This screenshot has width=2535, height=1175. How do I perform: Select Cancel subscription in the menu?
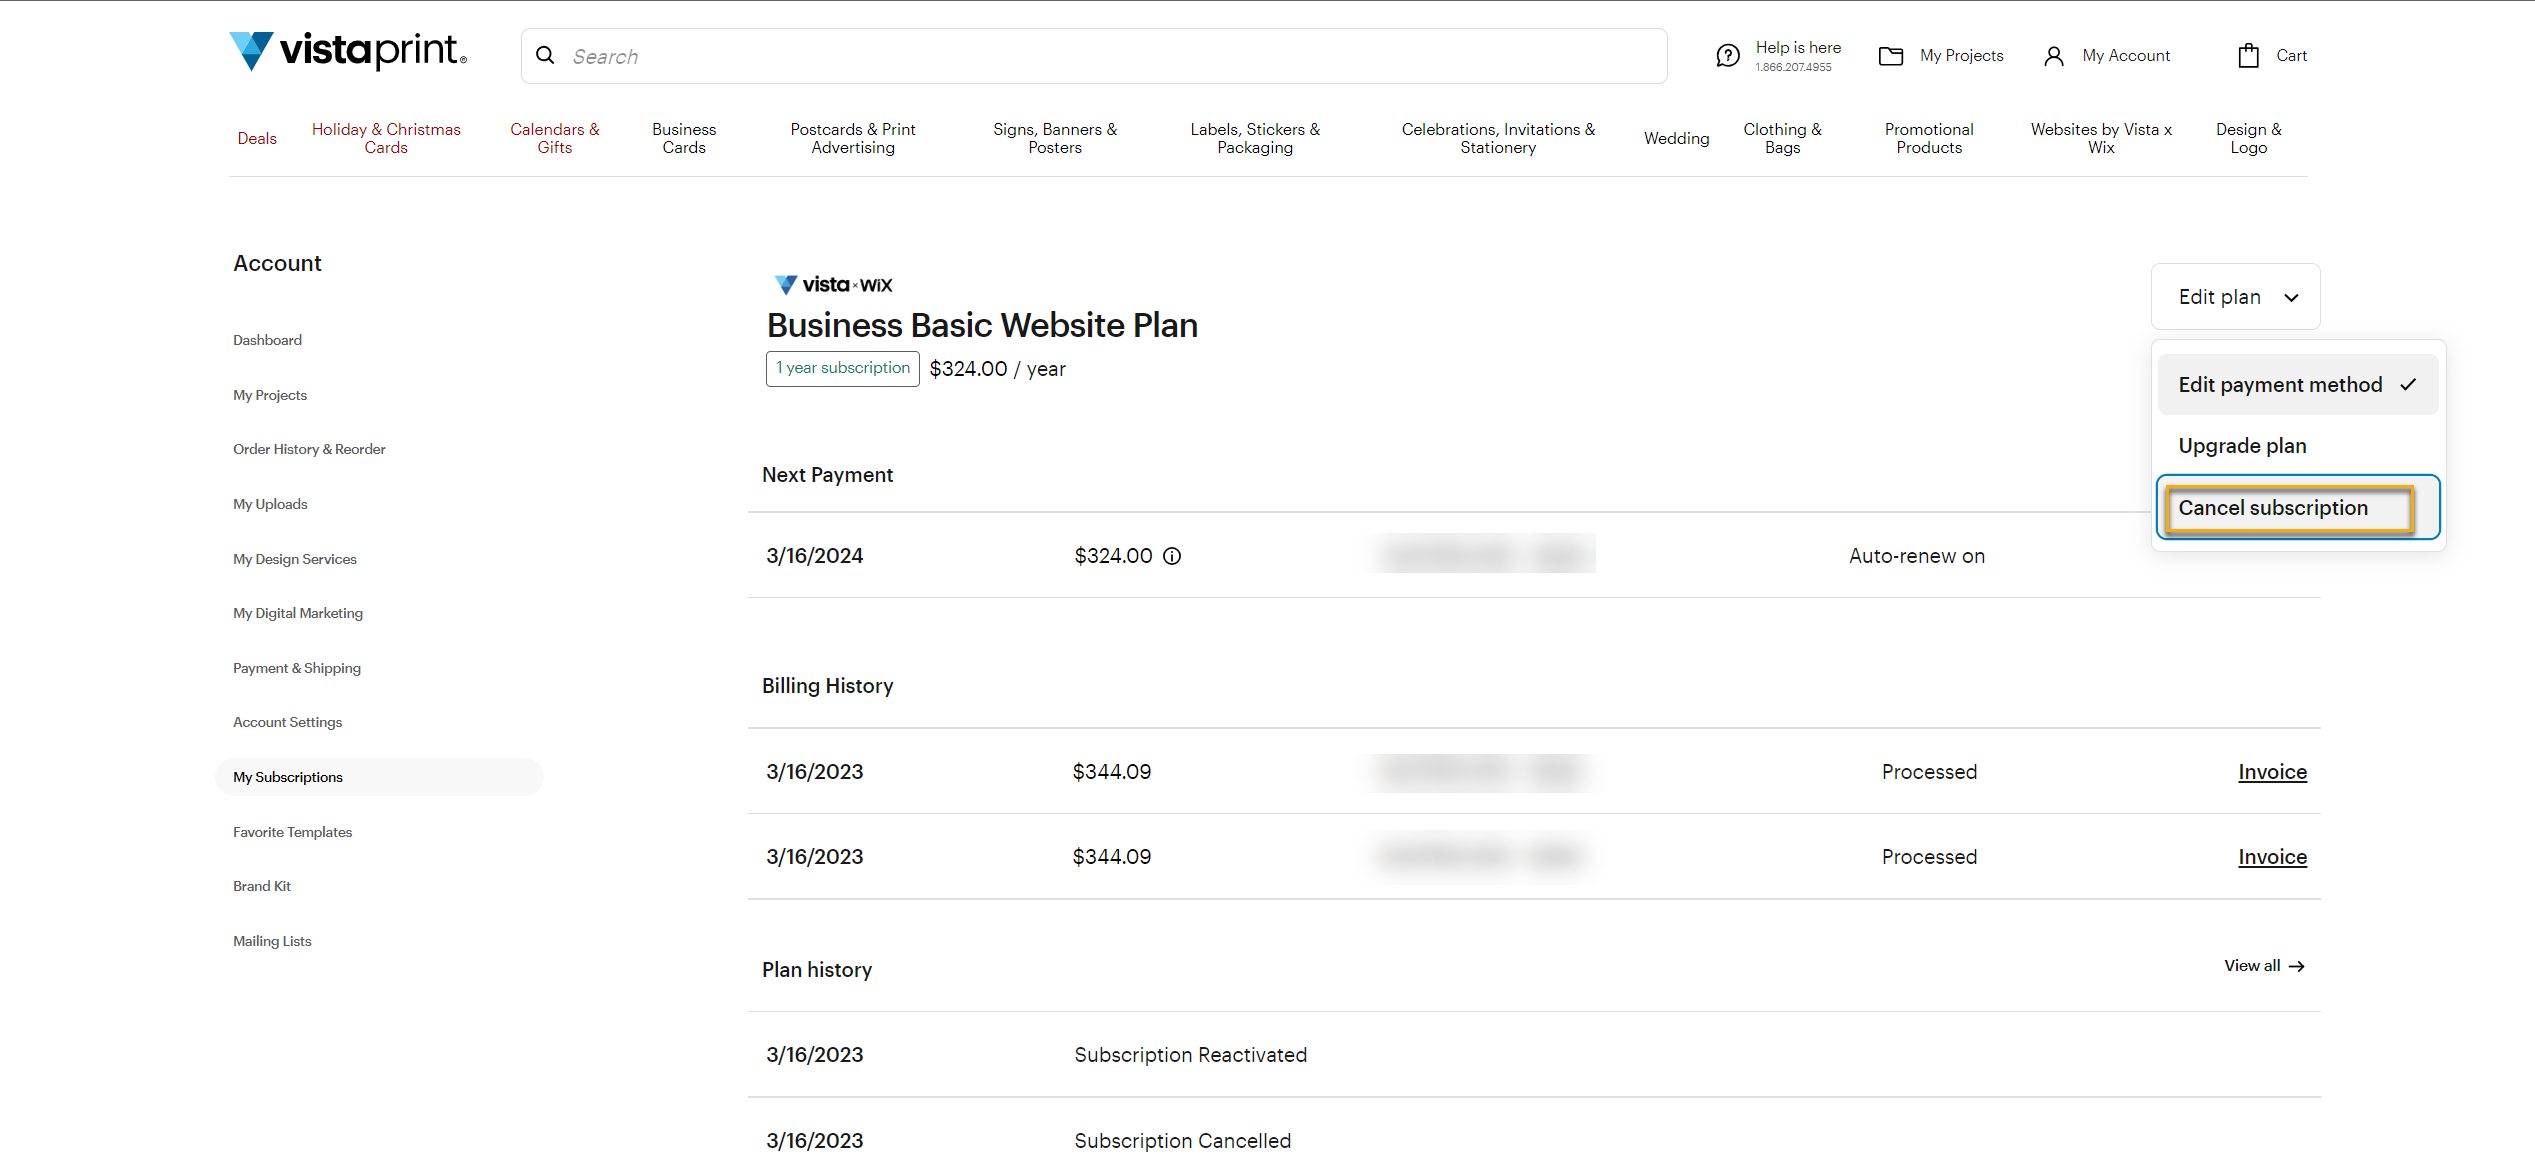2297,508
